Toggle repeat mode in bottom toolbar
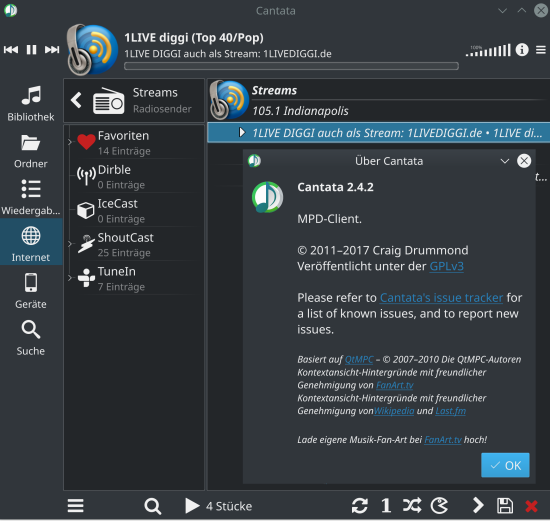550x521 pixels. click(x=360, y=506)
